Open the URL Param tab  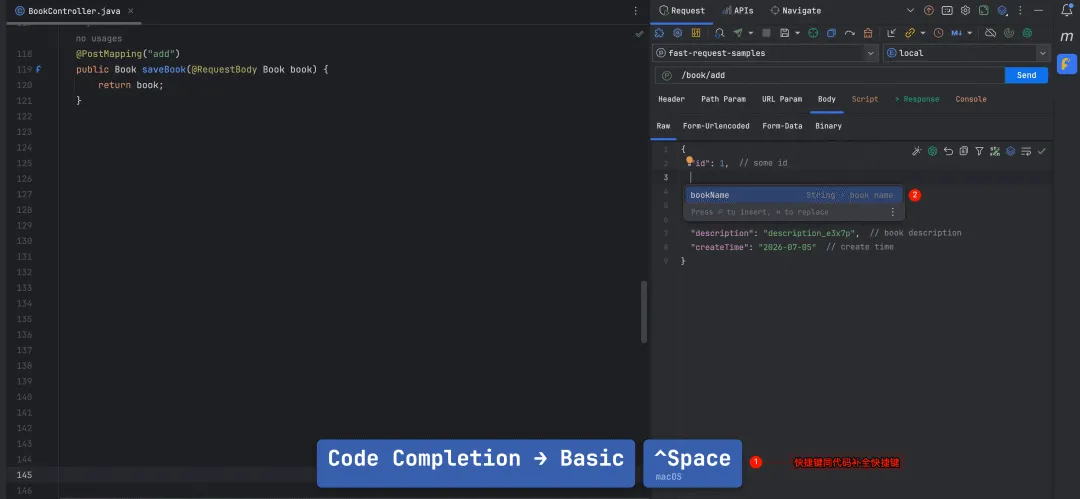click(x=782, y=99)
